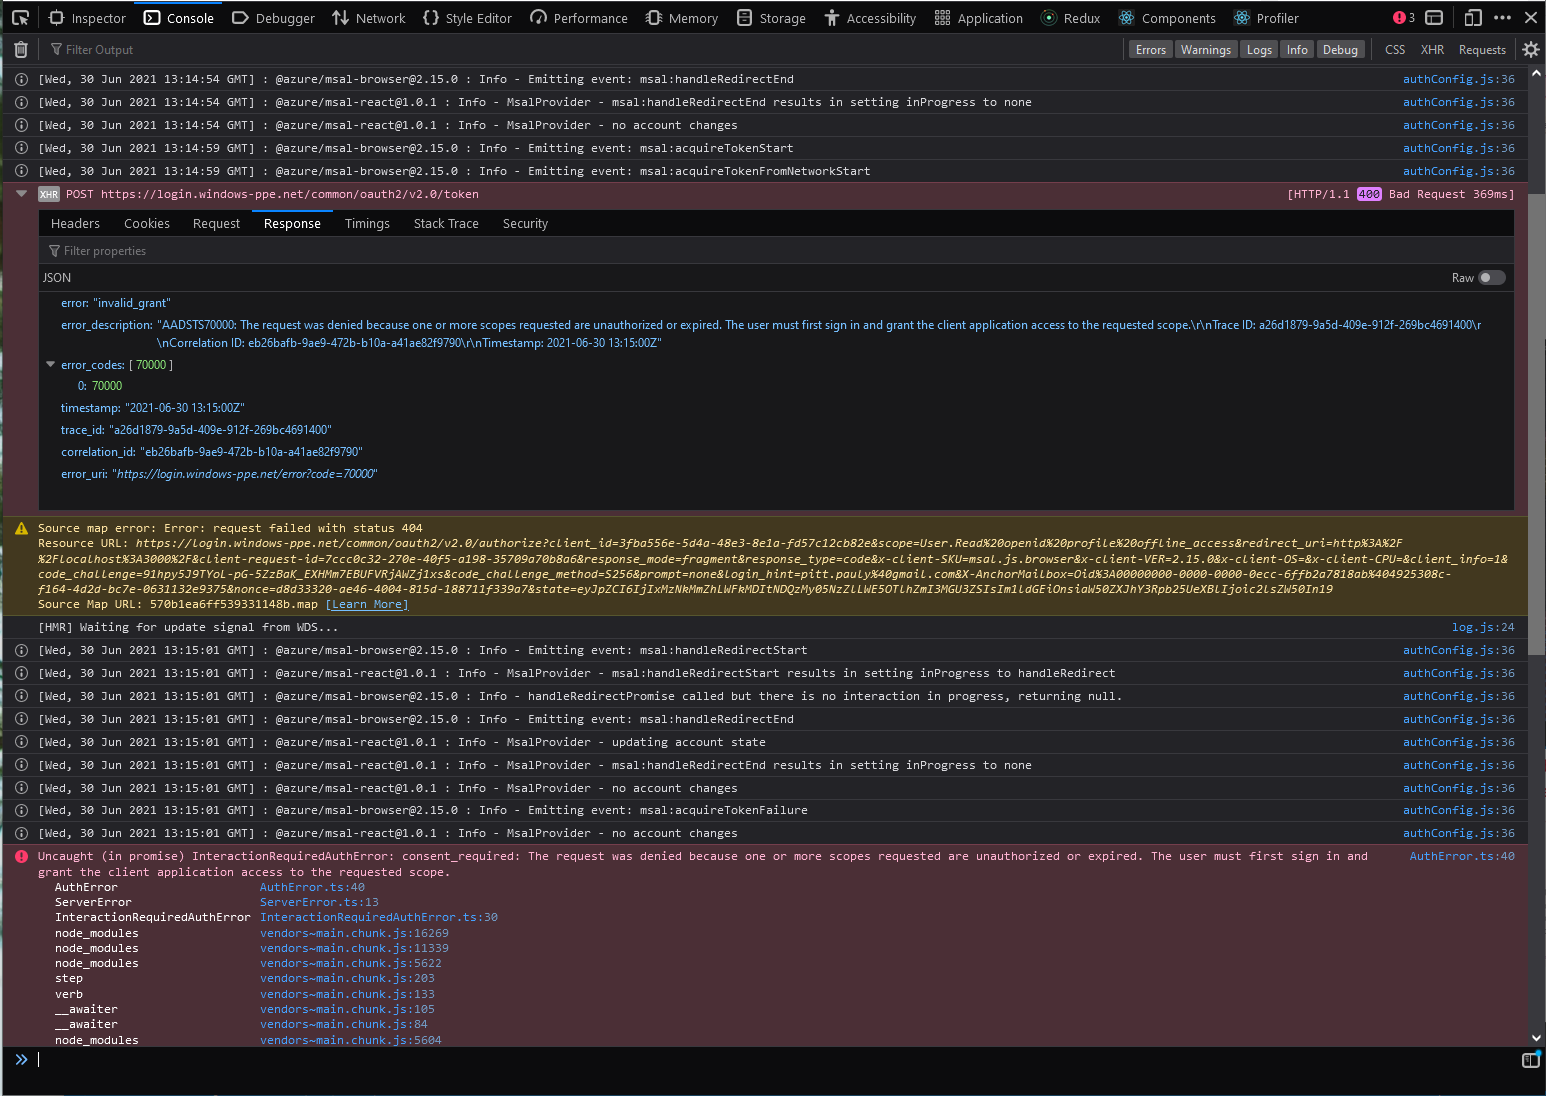Open AuthError.ts:40 source location

coord(1463,855)
